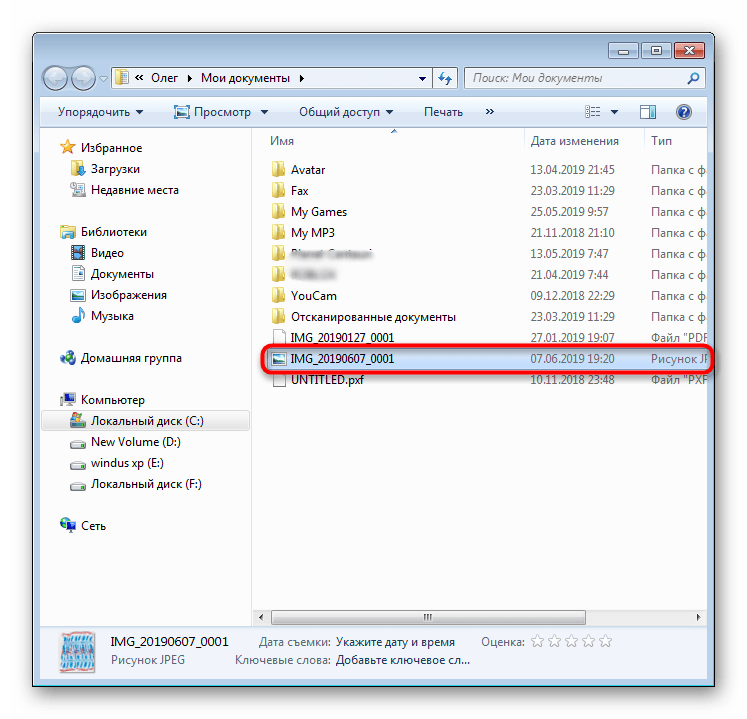Click the first rating star in details pane
The width and height of the screenshot is (747, 719).
coord(537,642)
